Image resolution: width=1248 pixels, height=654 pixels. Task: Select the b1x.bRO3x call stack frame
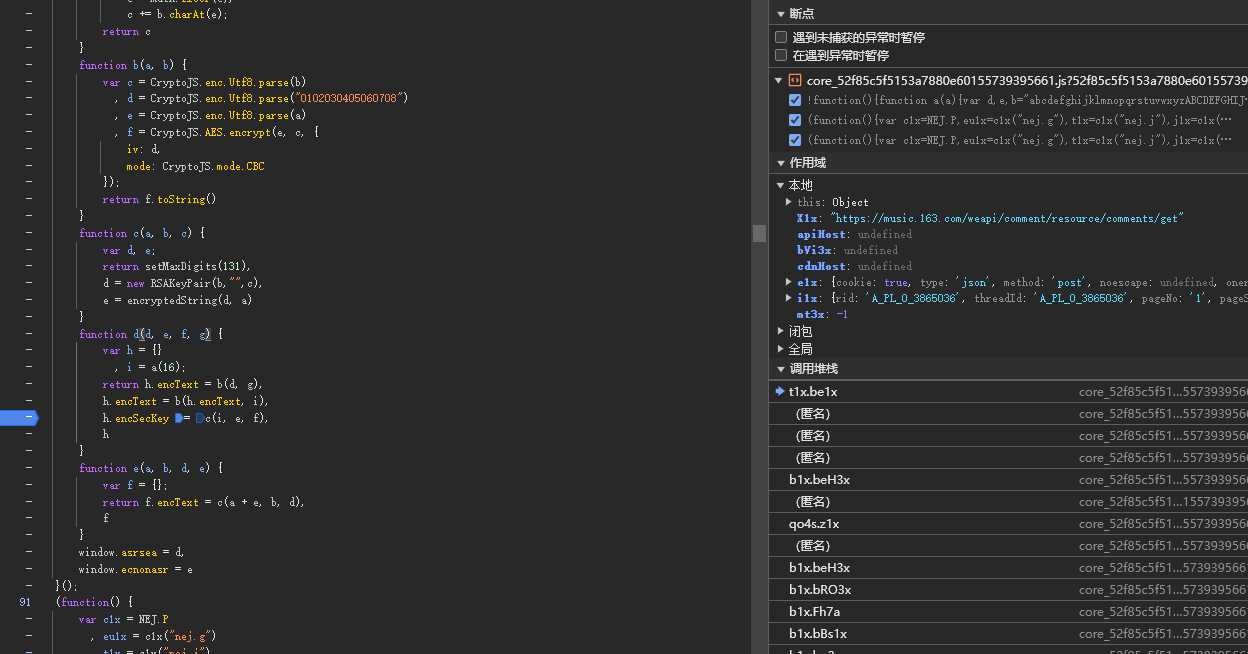point(820,590)
